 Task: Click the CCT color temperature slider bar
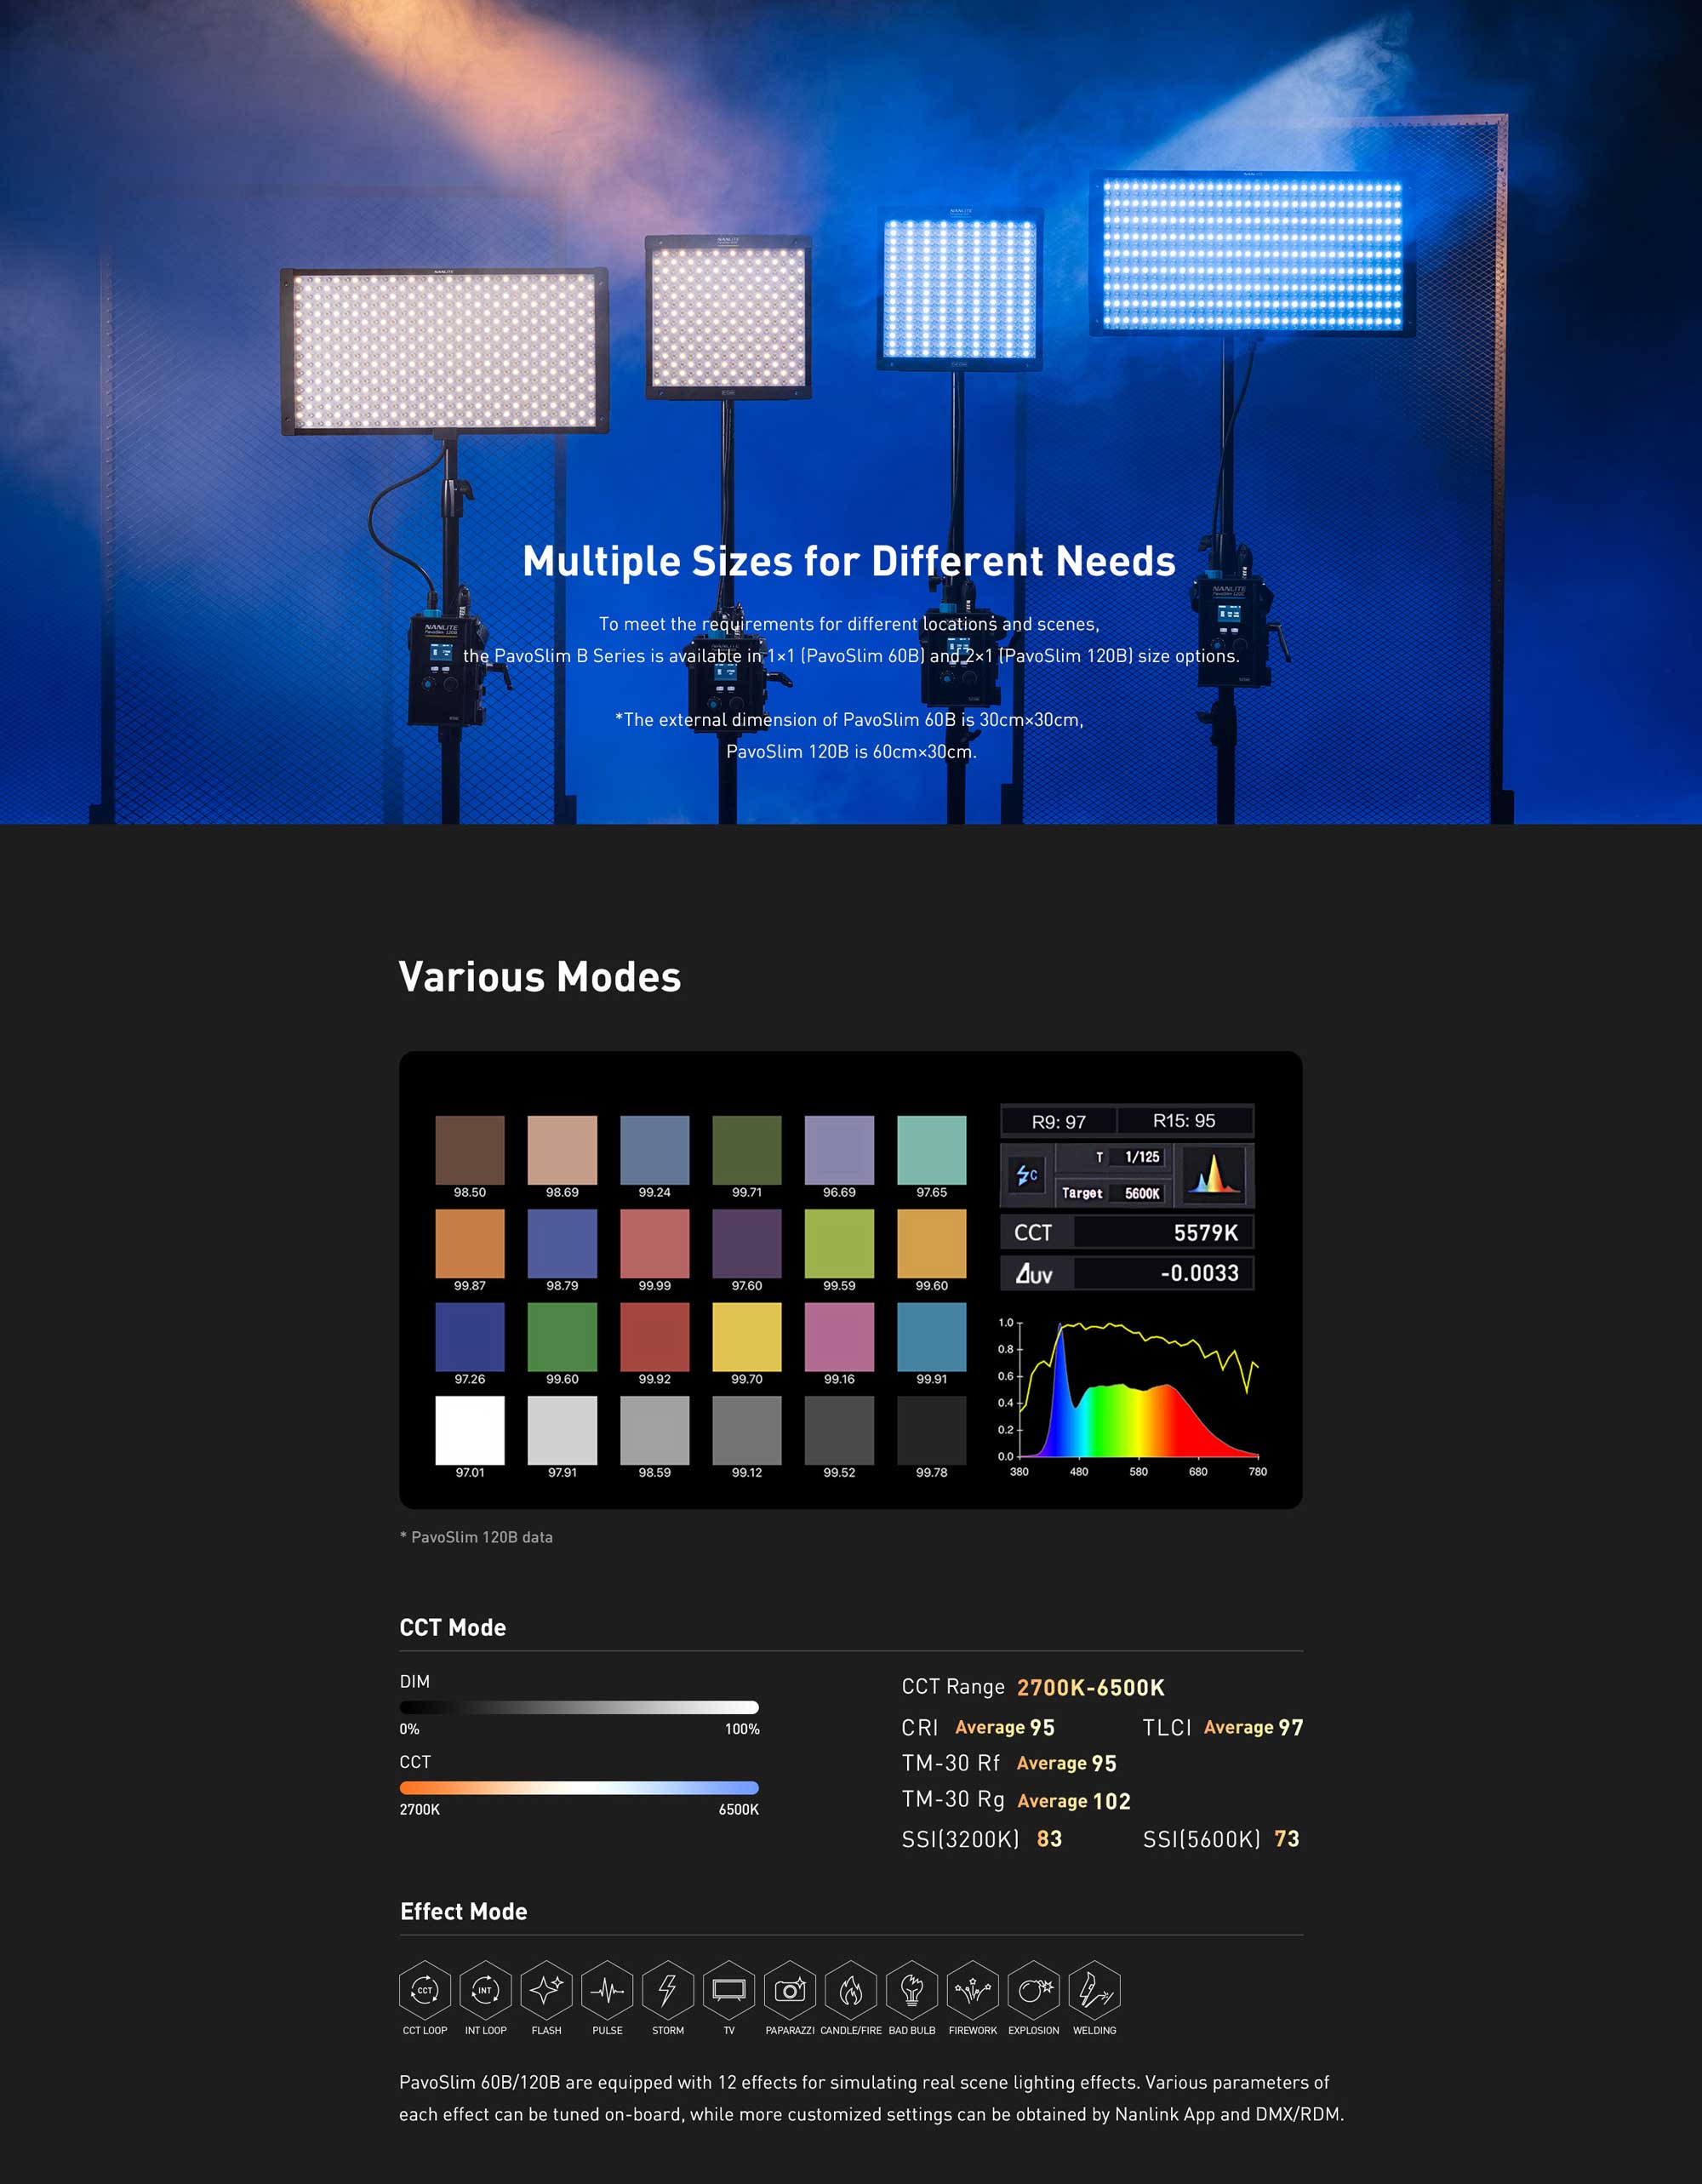pyautogui.click(x=579, y=1788)
